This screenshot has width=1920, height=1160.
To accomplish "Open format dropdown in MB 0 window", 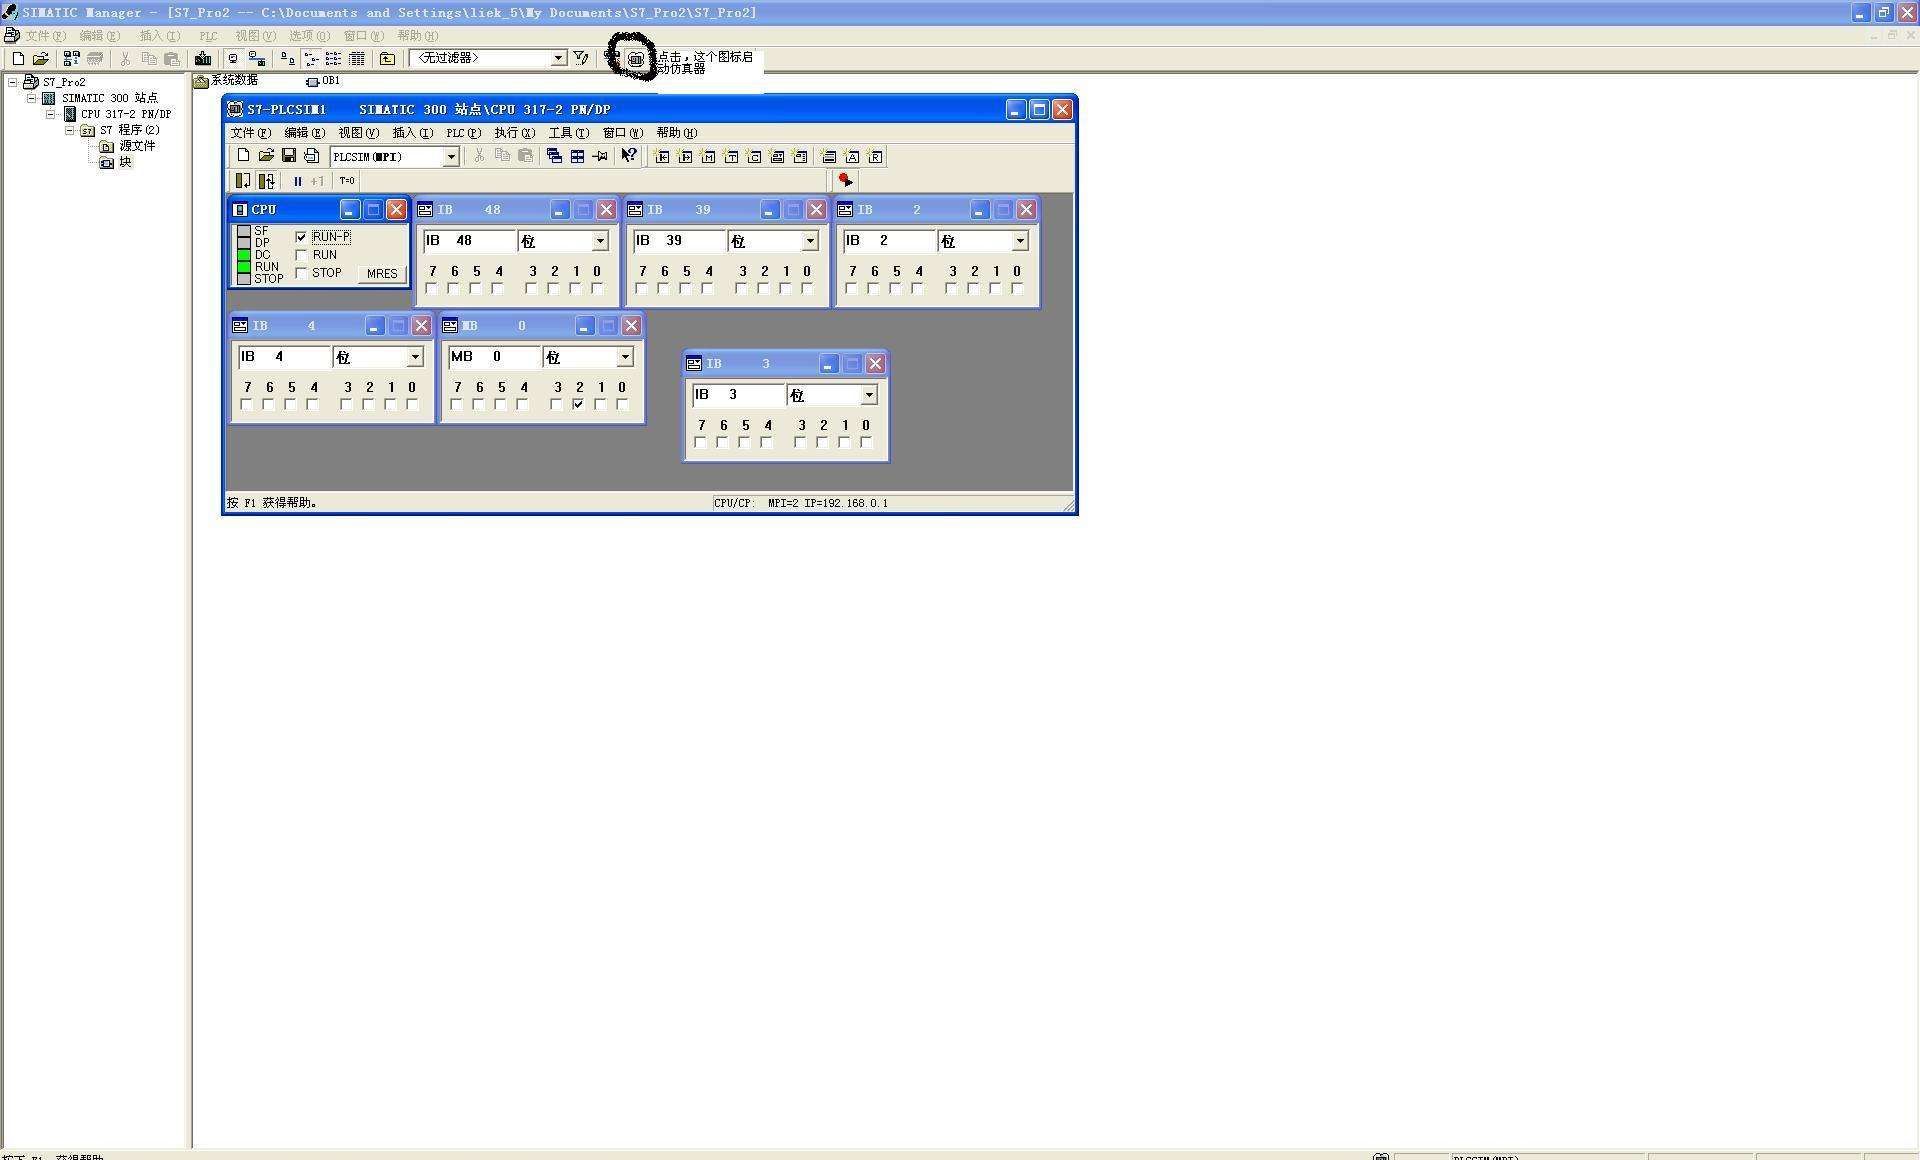I will [625, 357].
